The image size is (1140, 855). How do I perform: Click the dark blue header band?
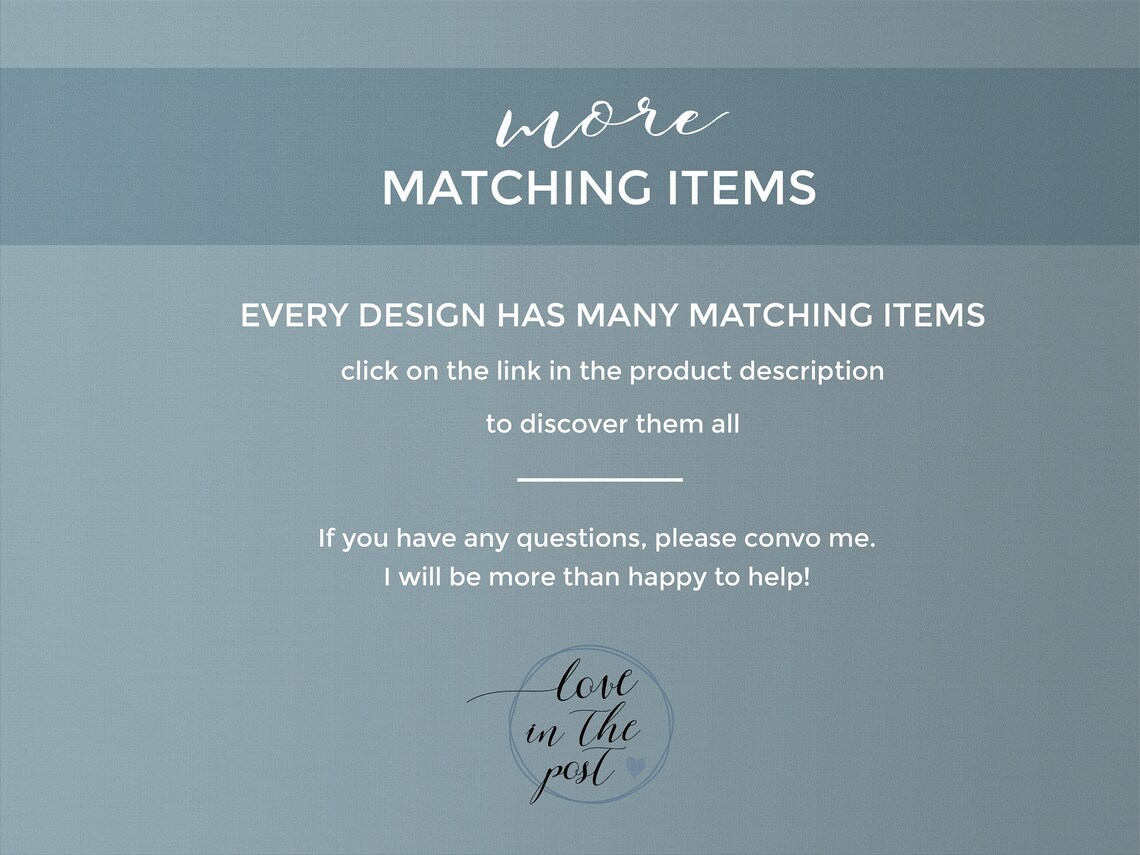[570, 156]
